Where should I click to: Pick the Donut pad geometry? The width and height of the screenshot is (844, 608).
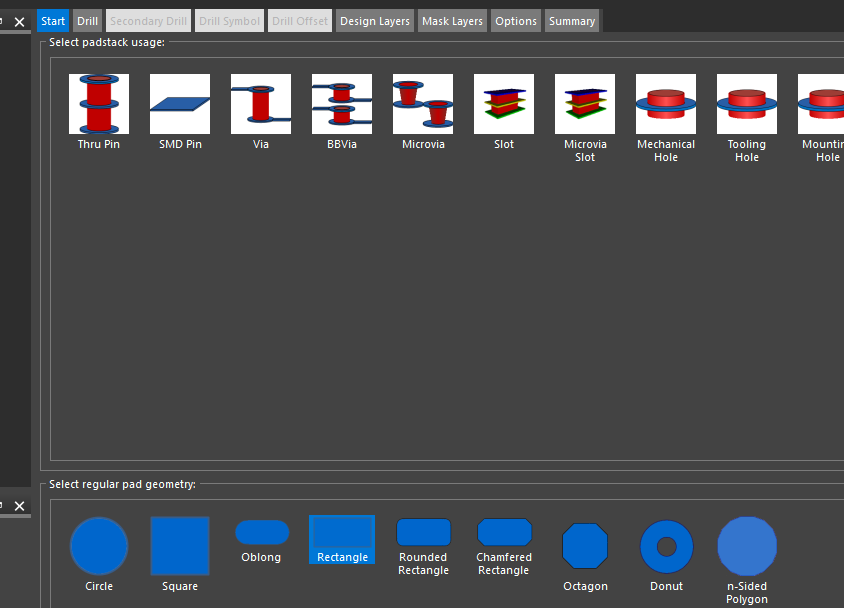pyautogui.click(x=666, y=546)
